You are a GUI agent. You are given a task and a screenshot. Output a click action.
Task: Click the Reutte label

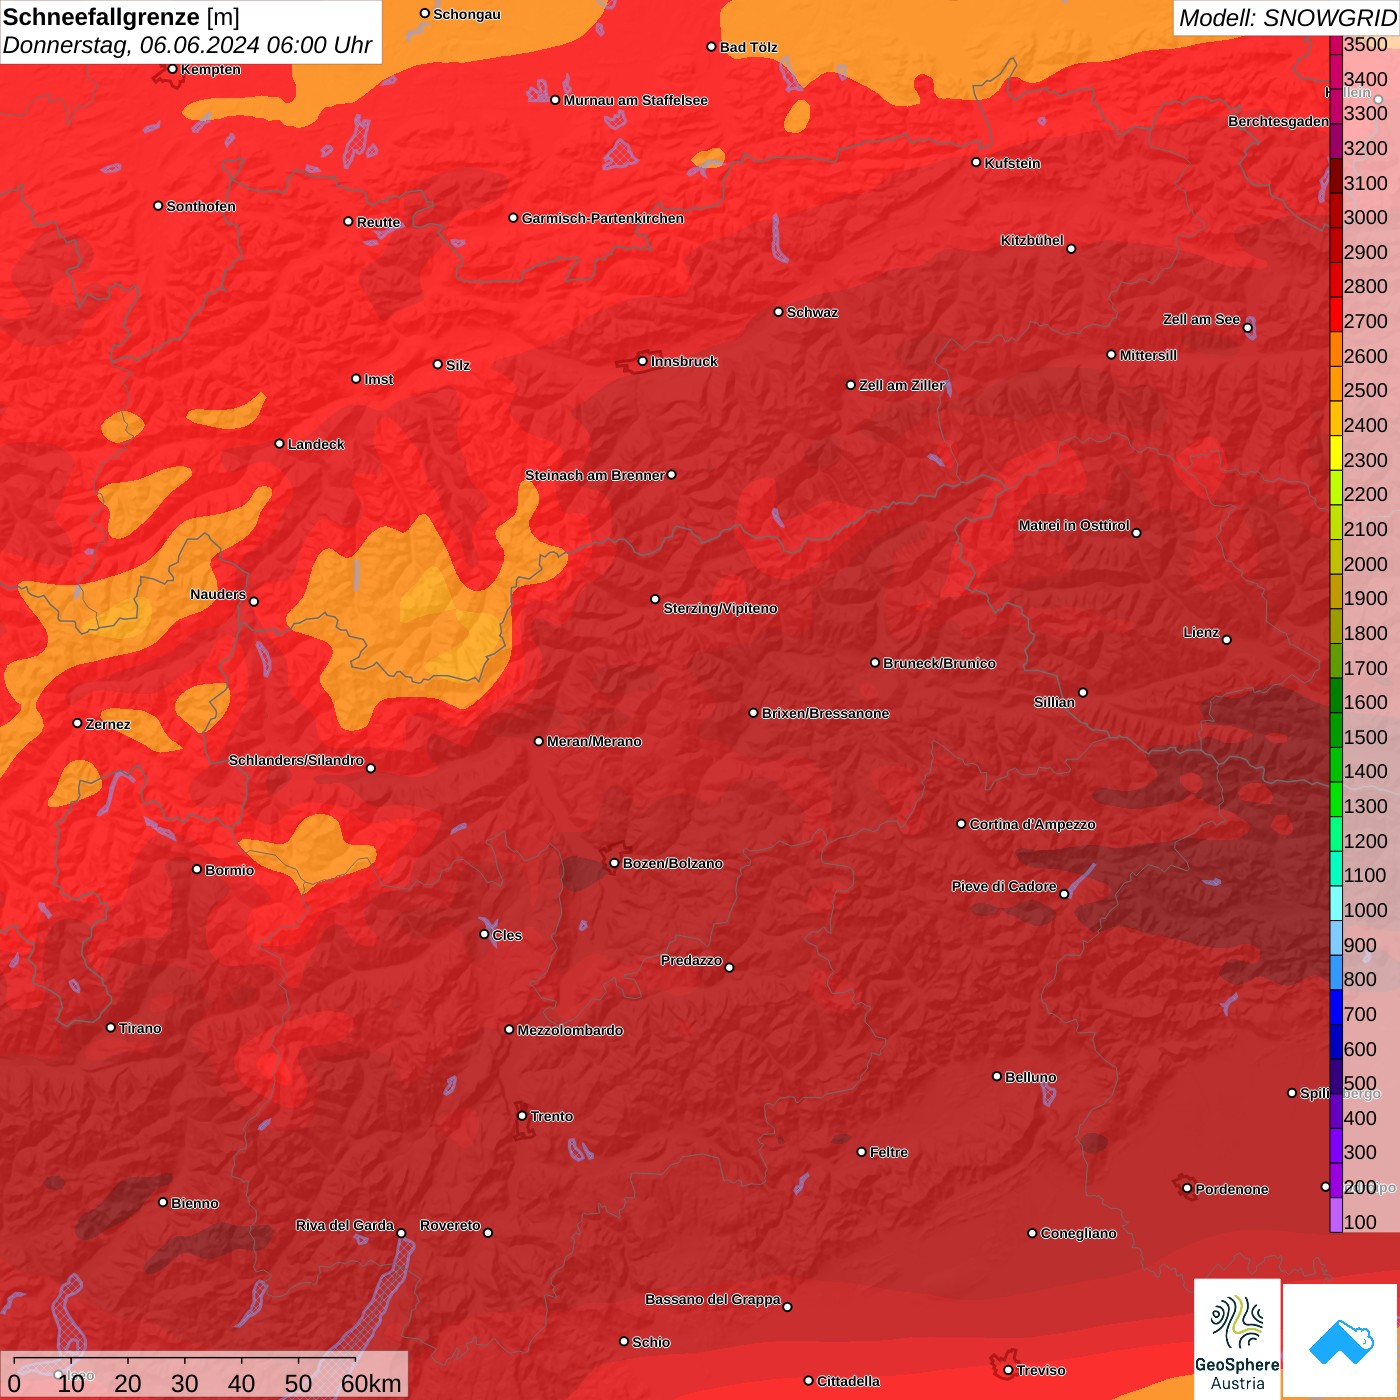click(378, 222)
